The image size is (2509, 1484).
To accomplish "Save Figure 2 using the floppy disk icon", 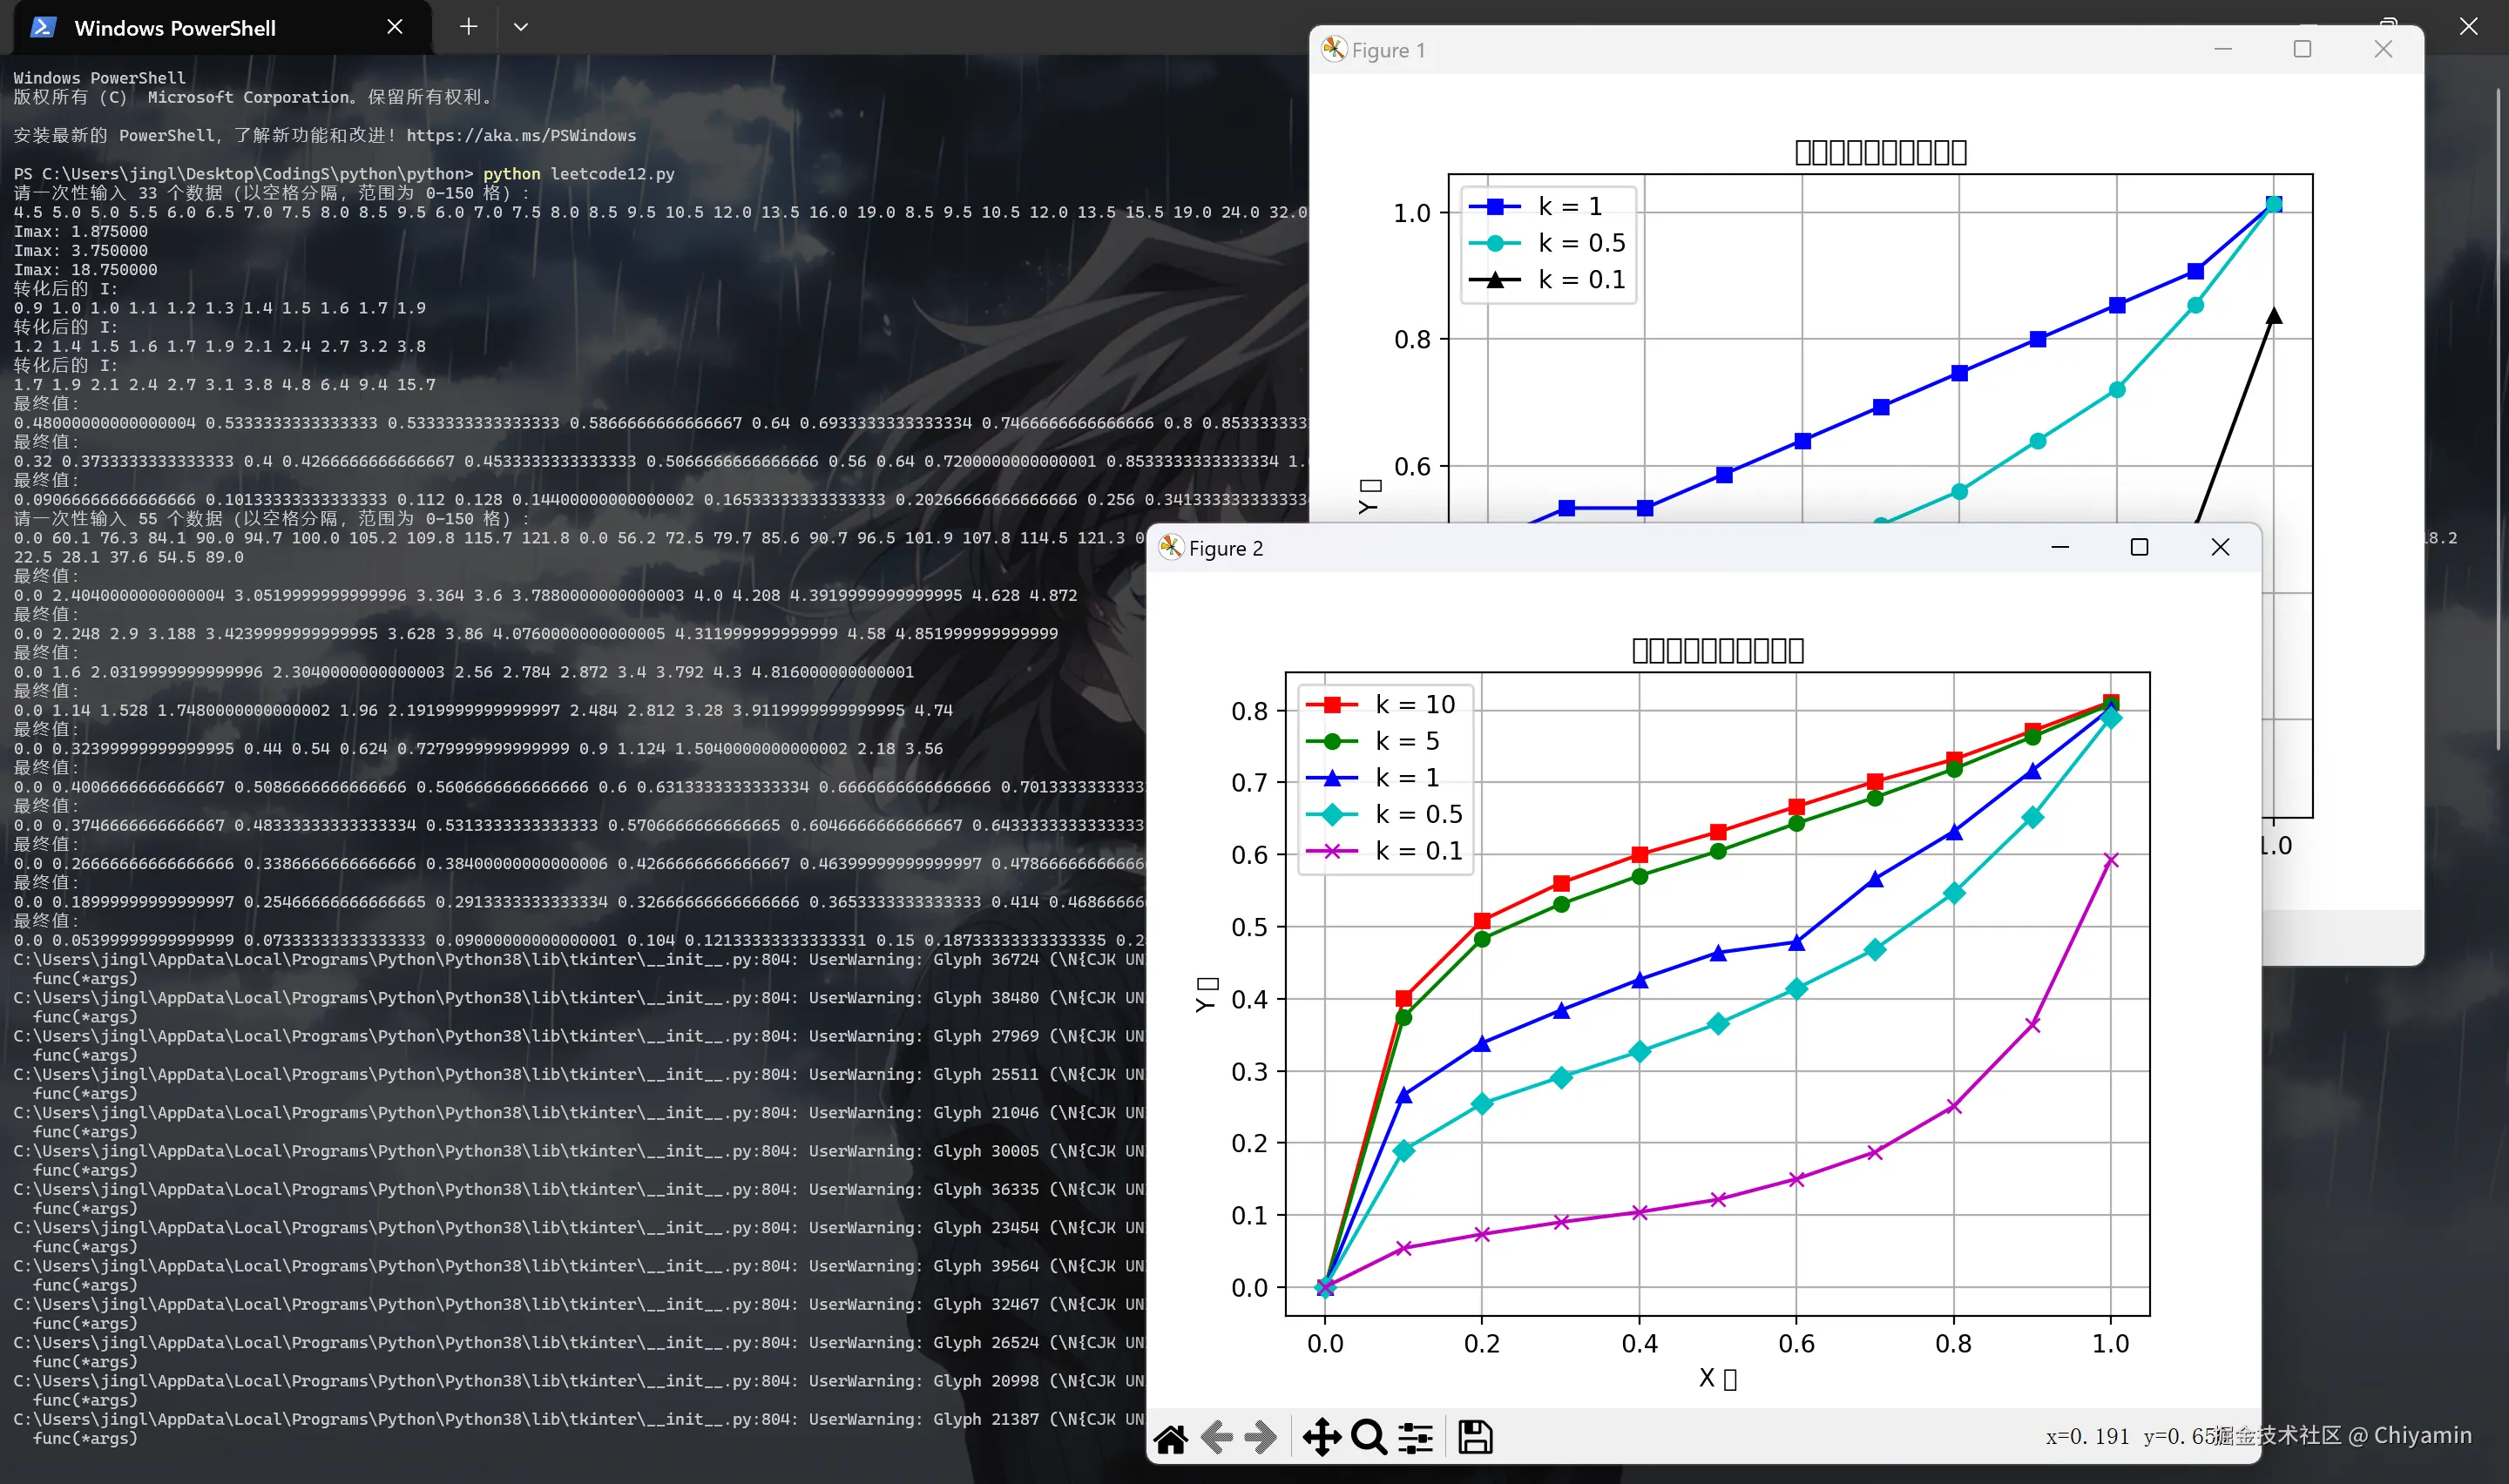I will [x=1475, y=1438].
